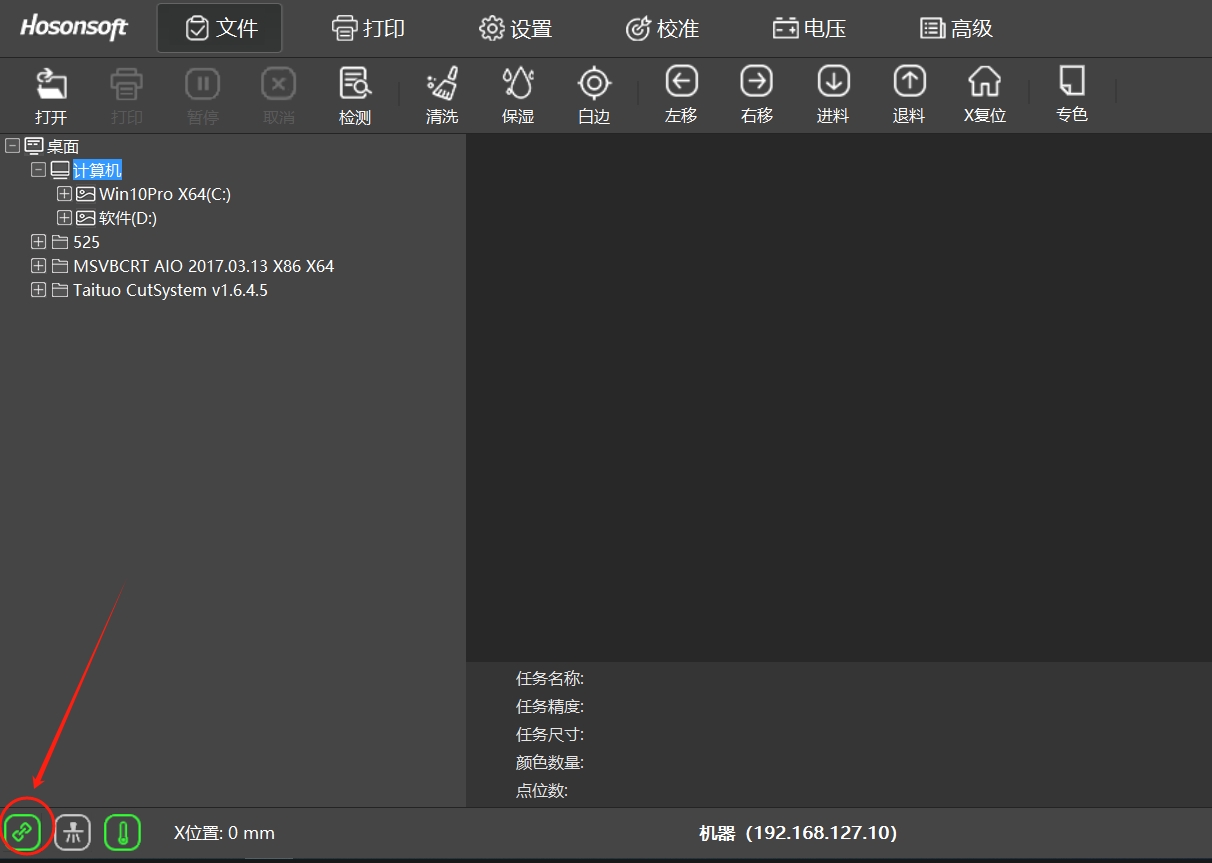Expand the Win10Pro X64(C:) drive node
The width and height of the screenshot is (1212, 863).
pos(64,194)
